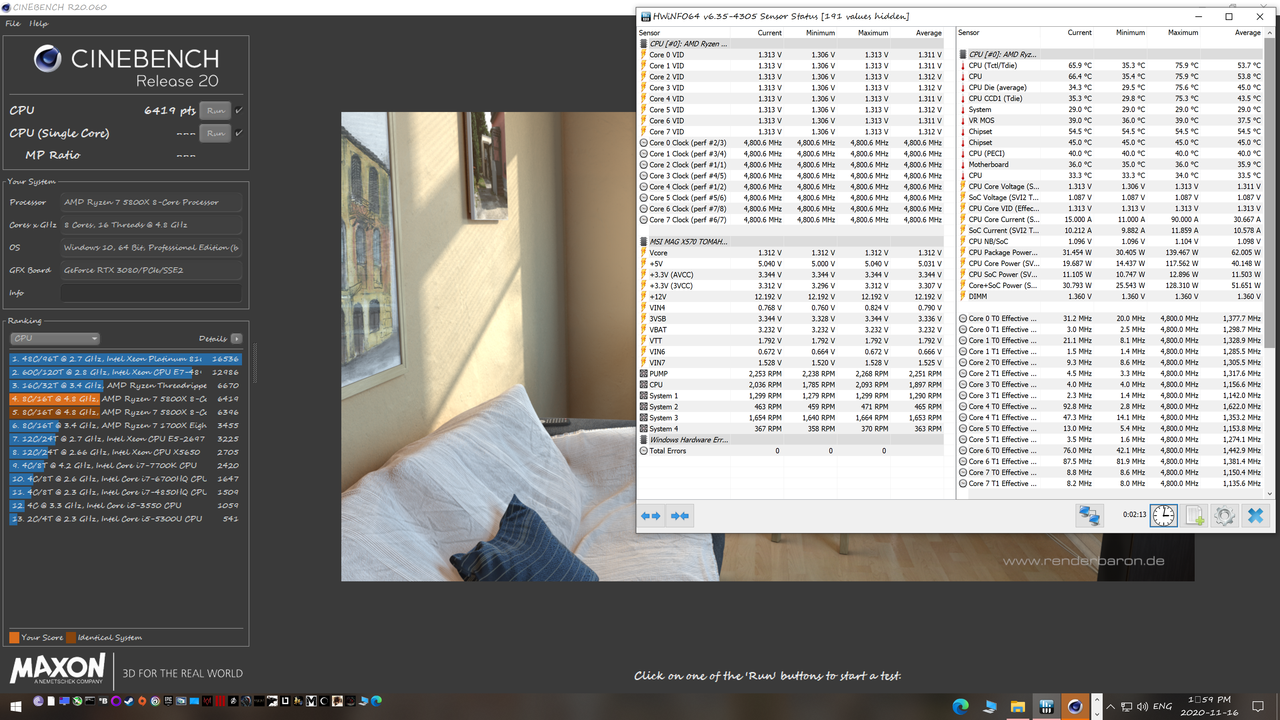Click the ENG language indicator
This screenshot has width=1280, height=720.
(1164, 706)
